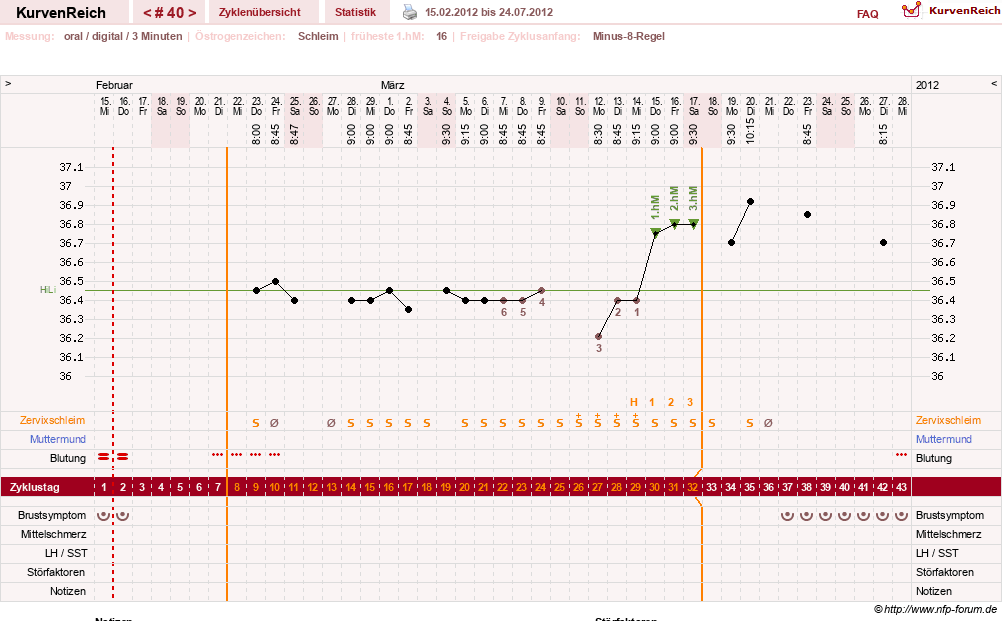Viewport: 1002px width, 621px height.
Task: Go to next cycle with the > arrow
Action: 192,12
